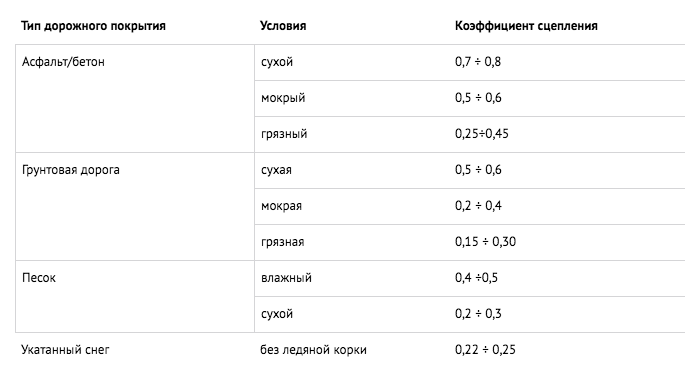Click the 'мокрый' condition cell
697x383 pixels.
(283, 98)
